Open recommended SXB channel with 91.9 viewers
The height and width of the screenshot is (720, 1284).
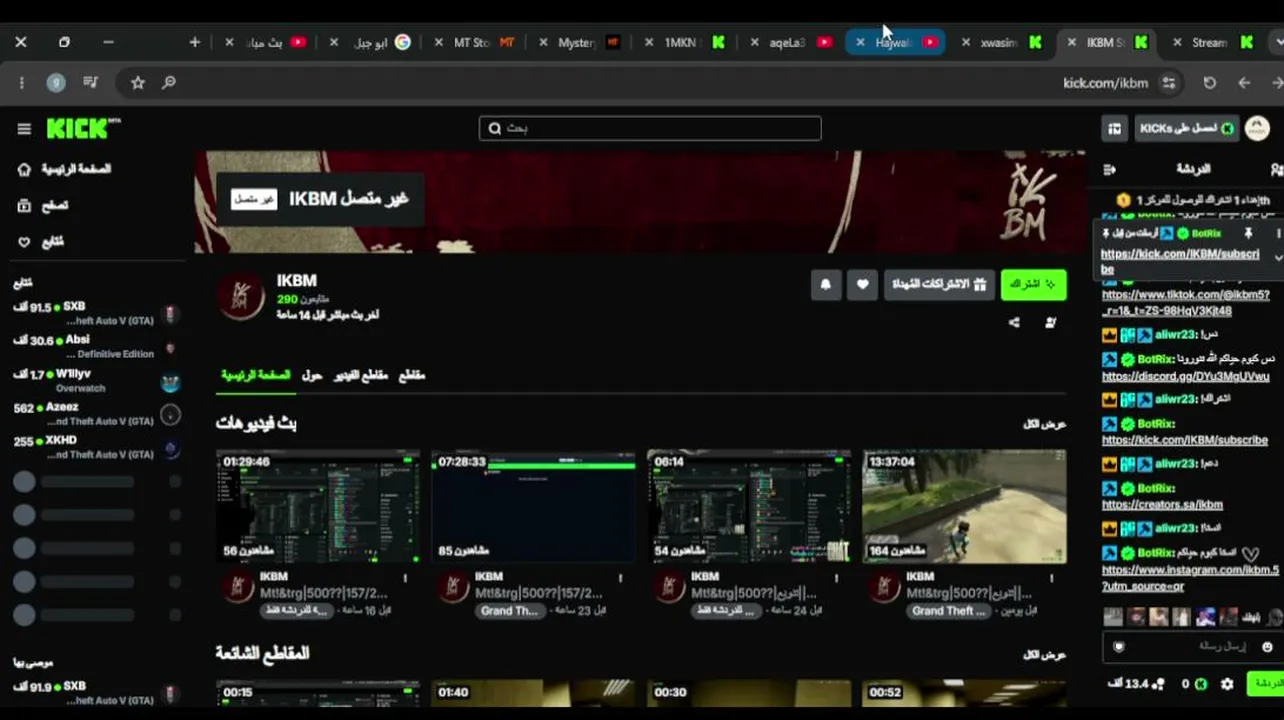tap(96, 692)
